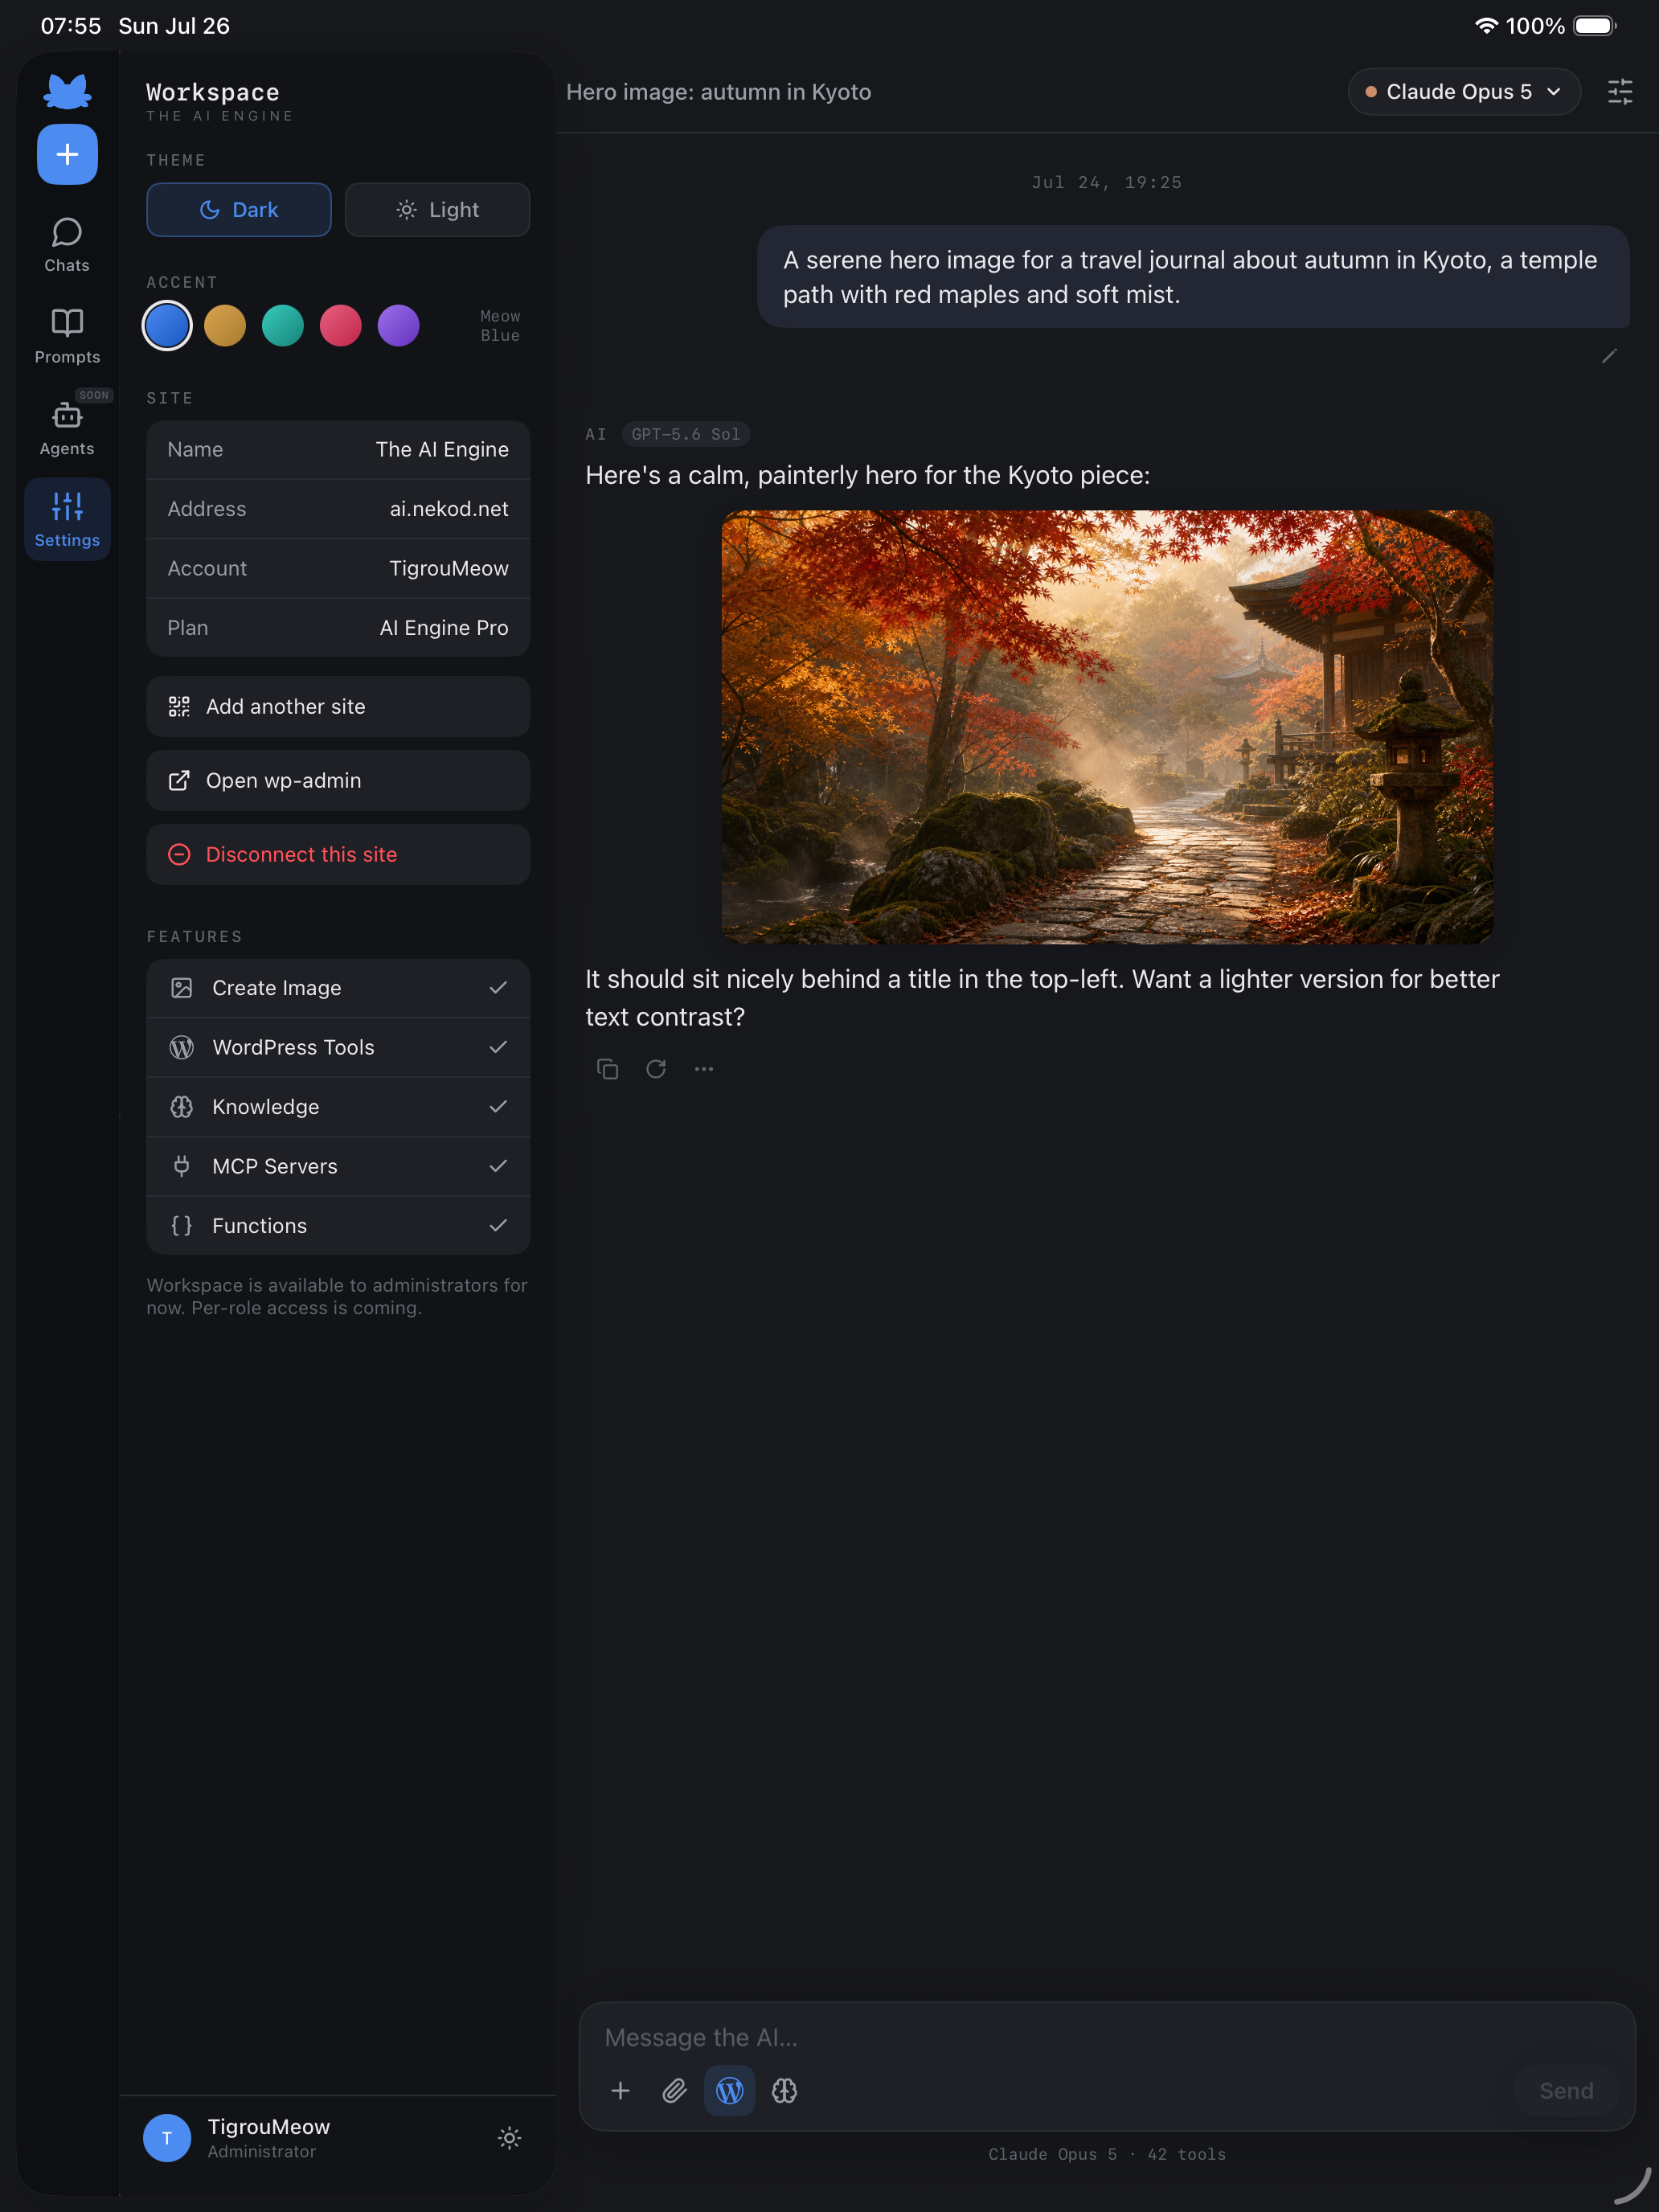Viewport: 1659px width, 2212px height.
Task: Open the Settings section
Action: coord(67,519)
